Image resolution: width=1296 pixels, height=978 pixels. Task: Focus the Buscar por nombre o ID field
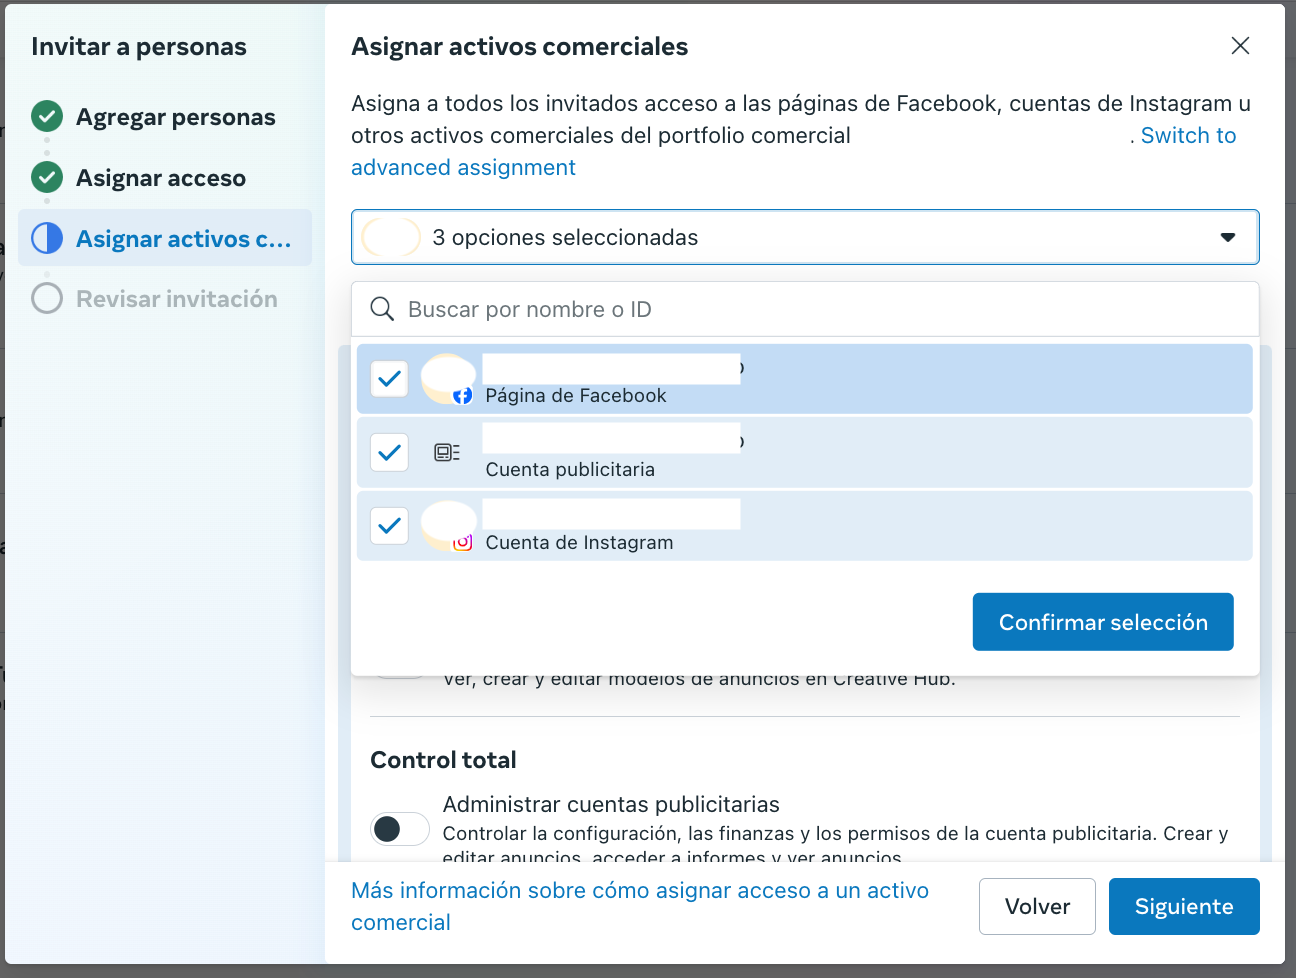coord(805,309)
